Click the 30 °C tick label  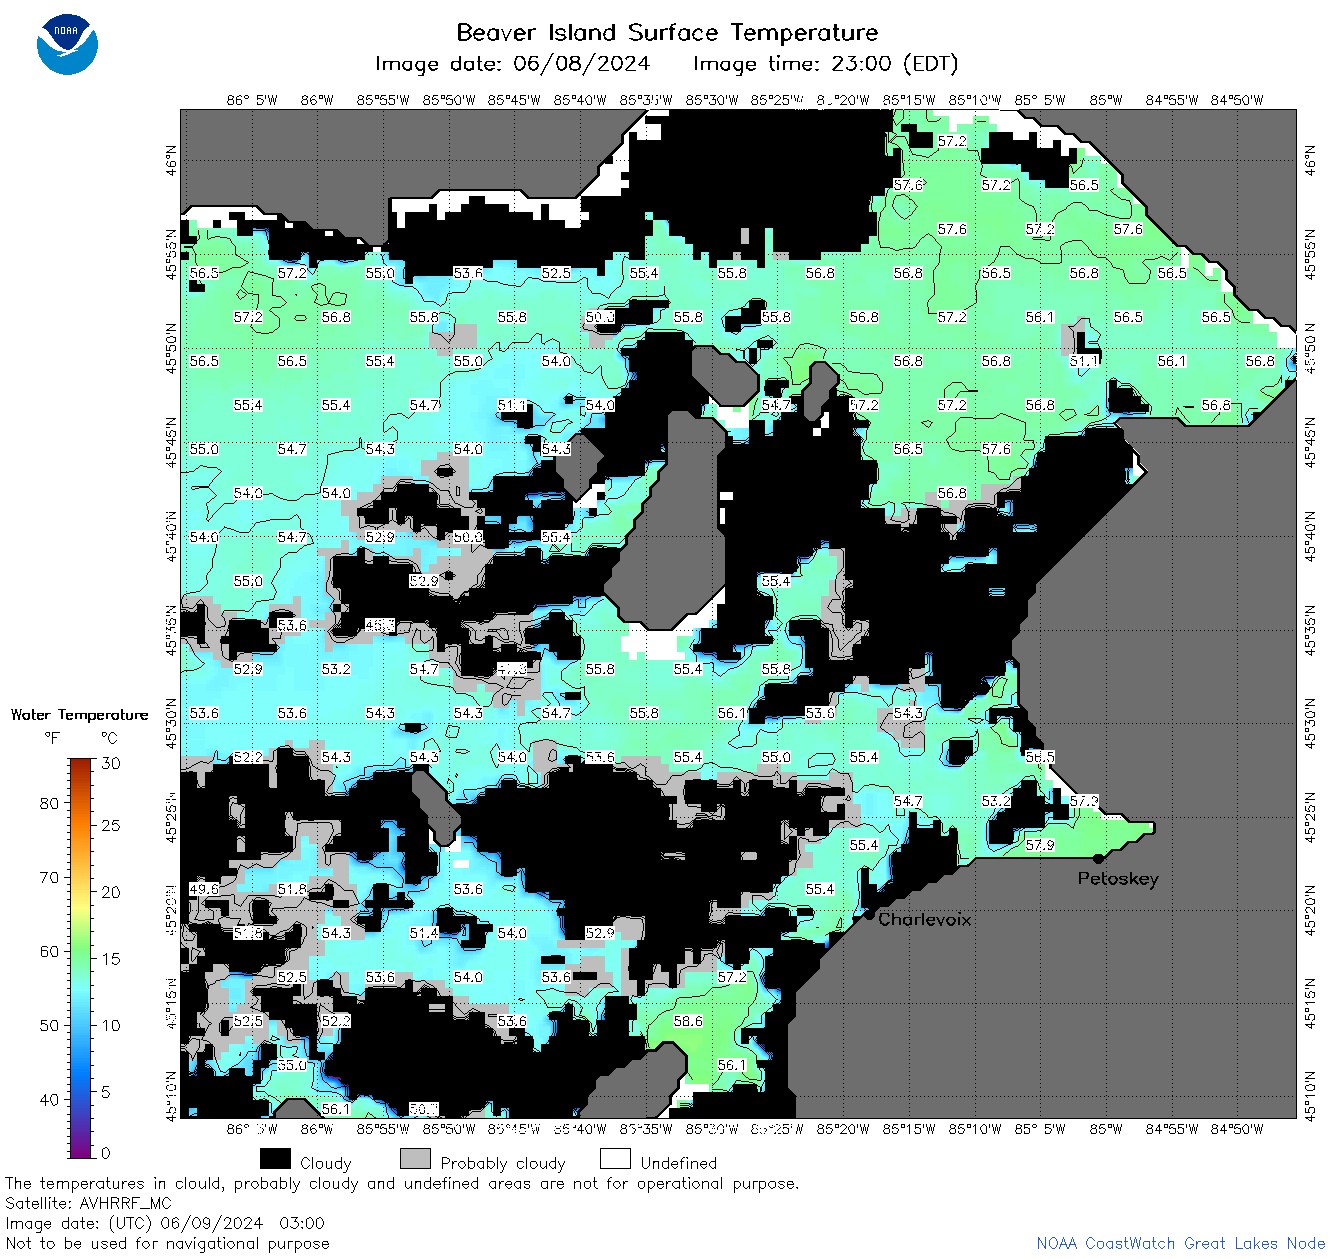(111, 763)
